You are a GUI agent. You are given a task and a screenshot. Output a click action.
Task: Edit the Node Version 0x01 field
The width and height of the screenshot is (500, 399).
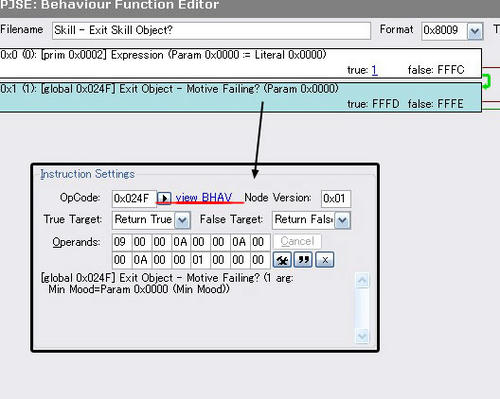[x=336, y=199]
